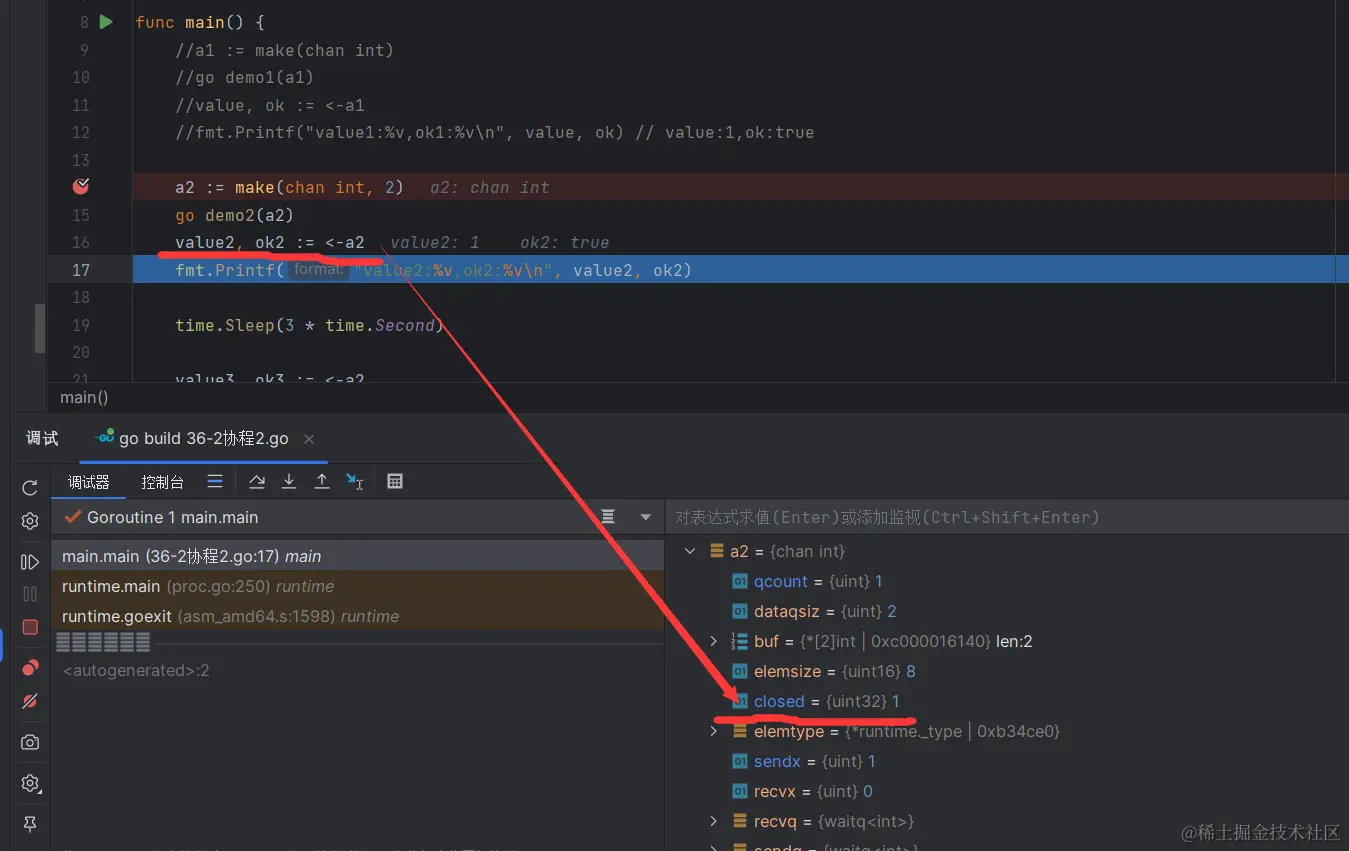Expand the elemtype variable node
Screen dimensions: 1349x851
coord(713,731)
